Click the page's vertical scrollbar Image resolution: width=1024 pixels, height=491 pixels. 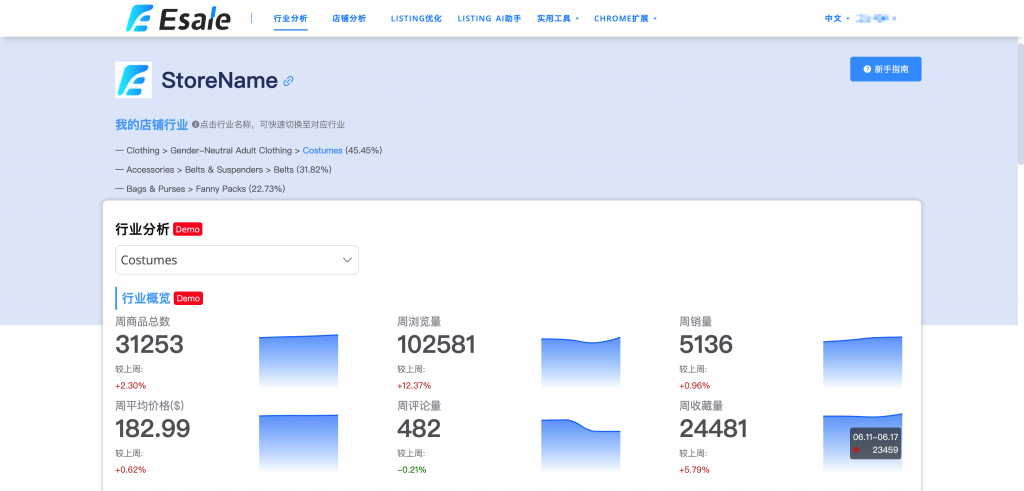pos(1019,100)
